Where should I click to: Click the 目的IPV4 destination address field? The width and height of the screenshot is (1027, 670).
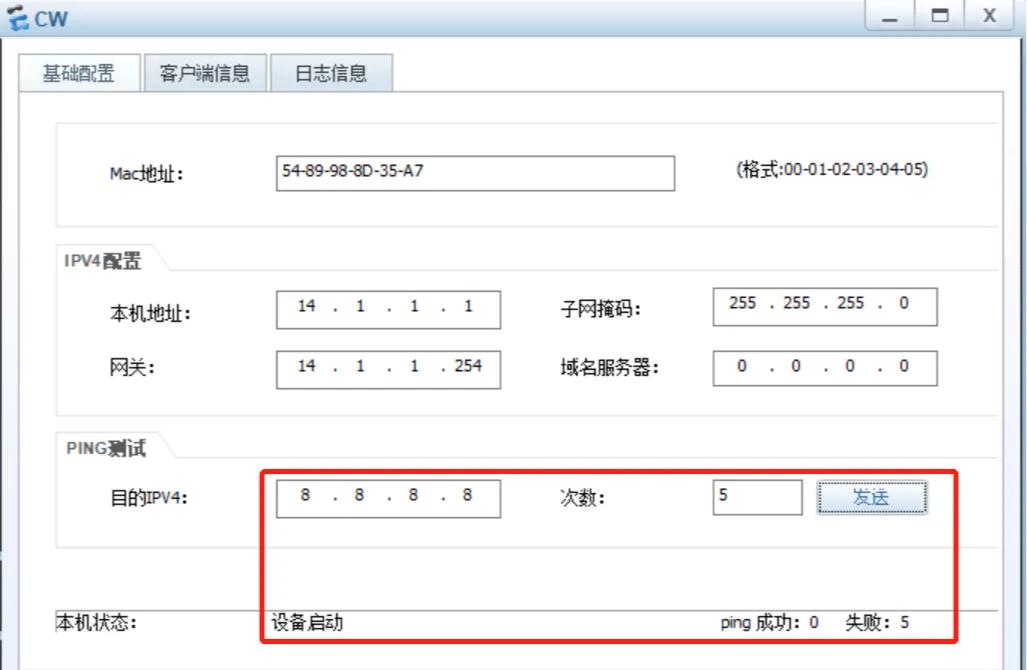tap(387, 496)
